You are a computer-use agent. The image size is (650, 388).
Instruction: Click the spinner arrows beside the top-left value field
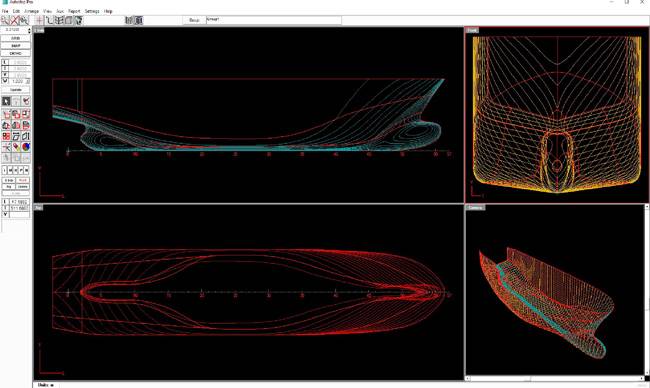[x=29, y=30]
